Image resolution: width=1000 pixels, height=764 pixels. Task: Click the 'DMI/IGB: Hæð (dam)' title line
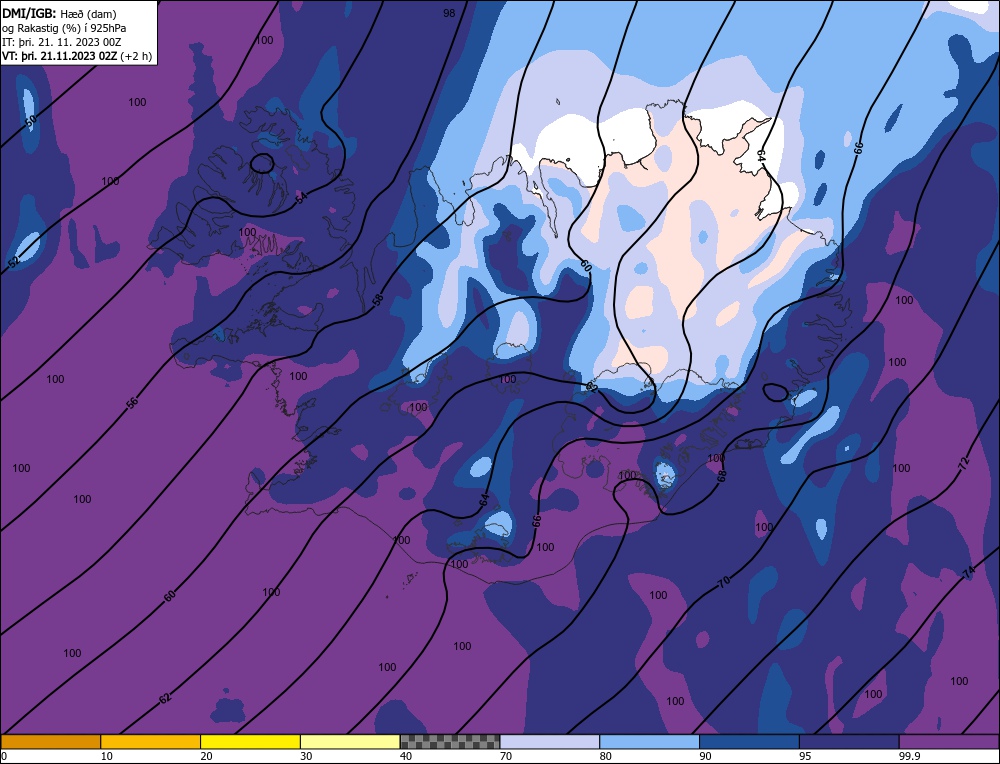click(59, 13)
